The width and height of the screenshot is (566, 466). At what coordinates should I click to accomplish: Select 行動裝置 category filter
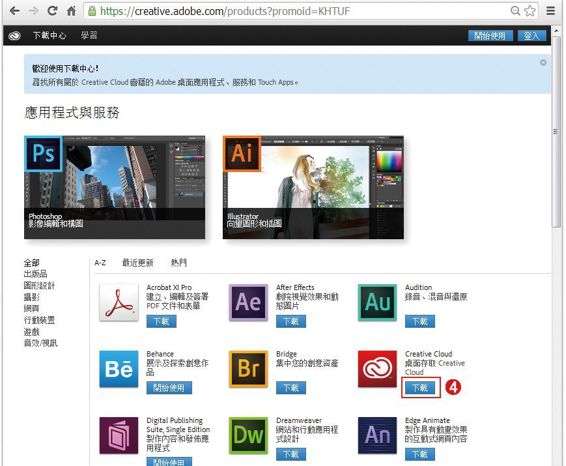39,320
